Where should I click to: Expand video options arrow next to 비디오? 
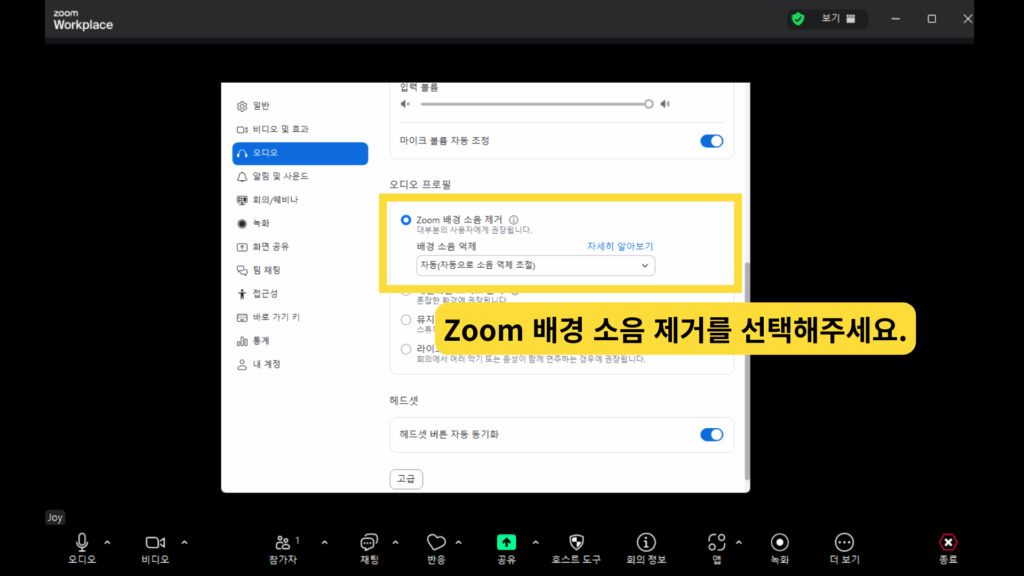[184, 543]
